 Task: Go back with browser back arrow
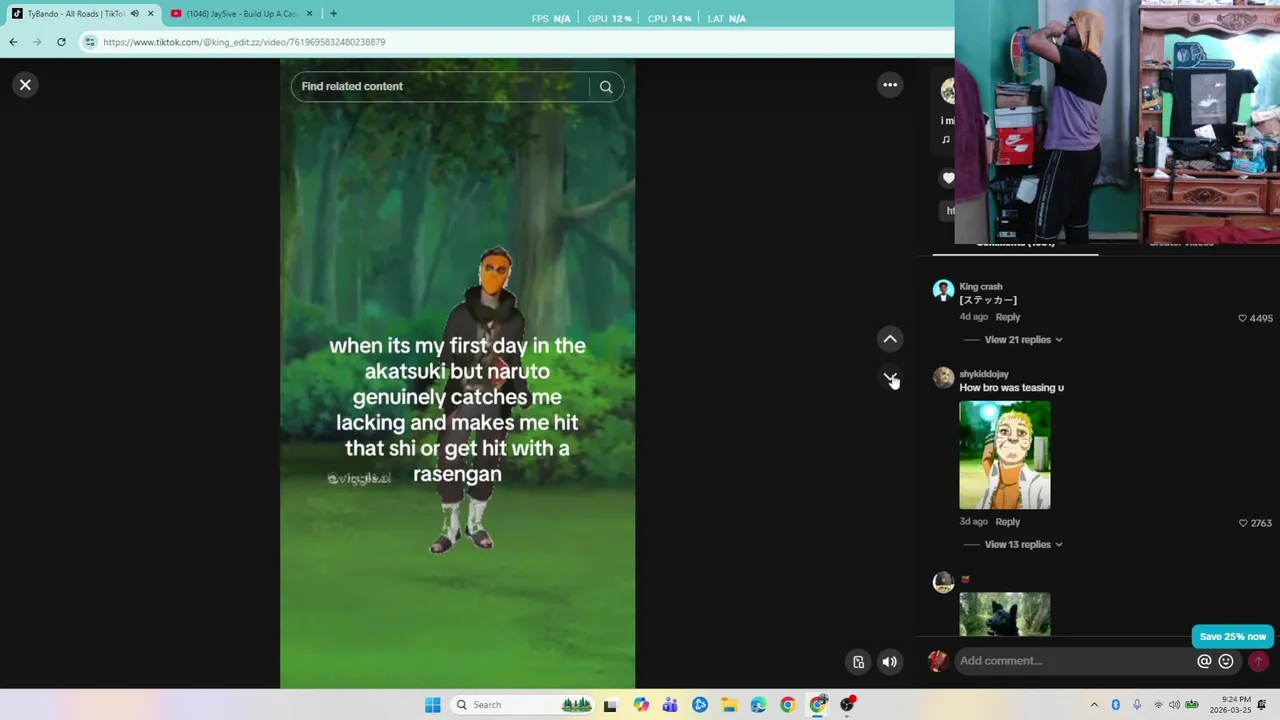(x=13, y=42)
